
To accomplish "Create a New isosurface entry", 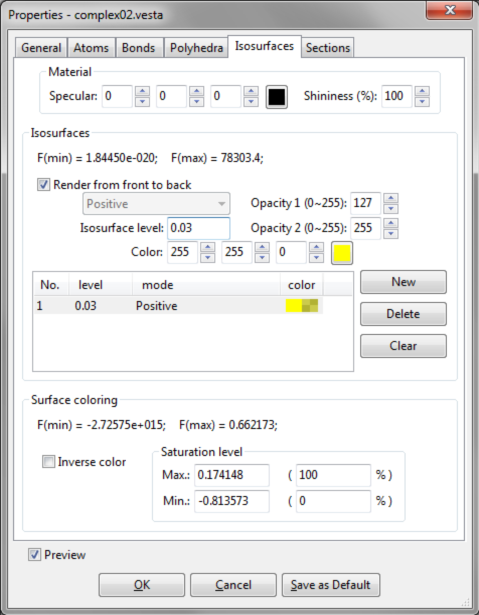I will [x=403, y=282].
